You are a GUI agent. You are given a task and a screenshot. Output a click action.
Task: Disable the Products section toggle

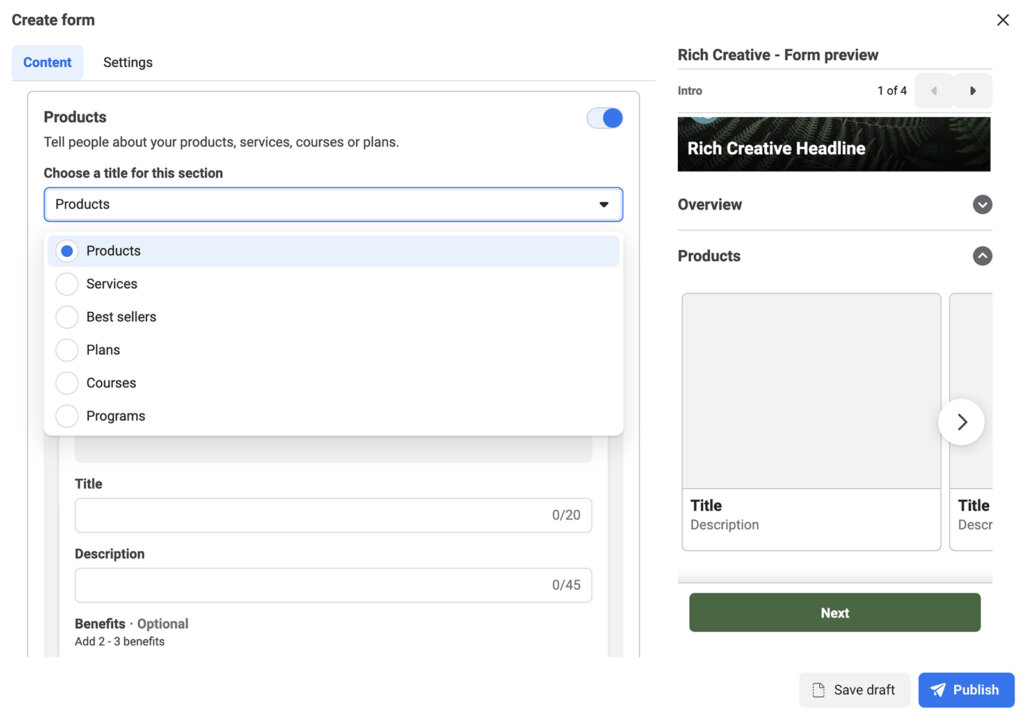pos(604,117)
